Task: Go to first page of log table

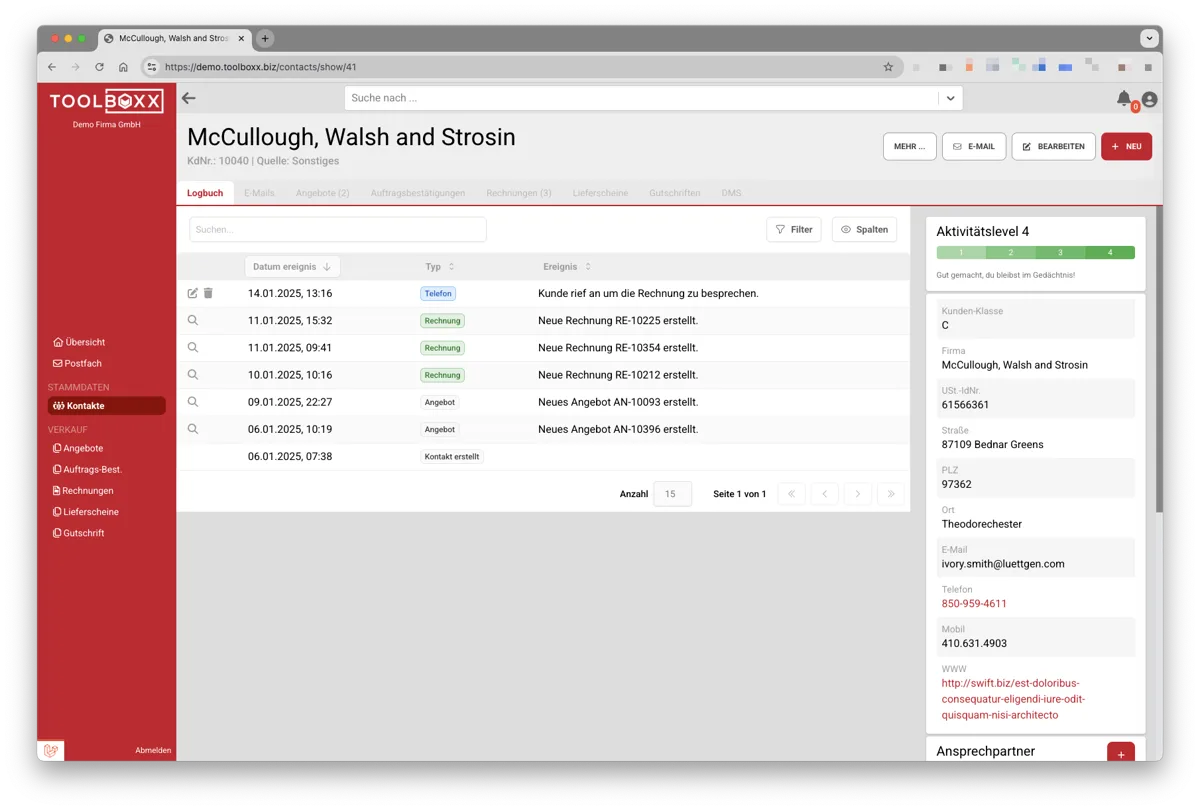Action: click(x=791, y=494)
